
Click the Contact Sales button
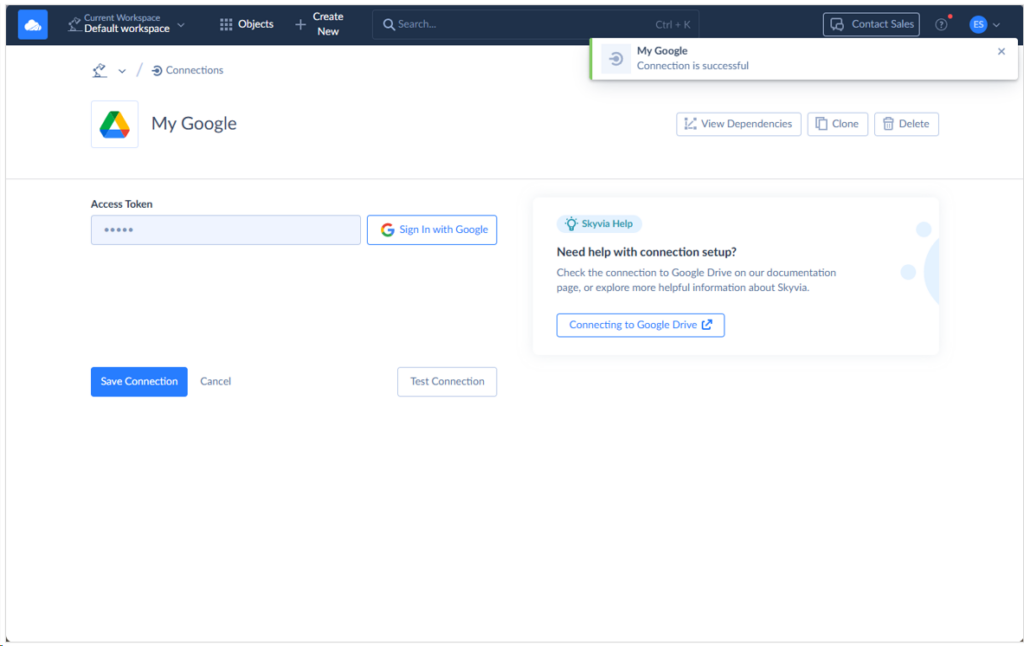click(x=871, y=24)
